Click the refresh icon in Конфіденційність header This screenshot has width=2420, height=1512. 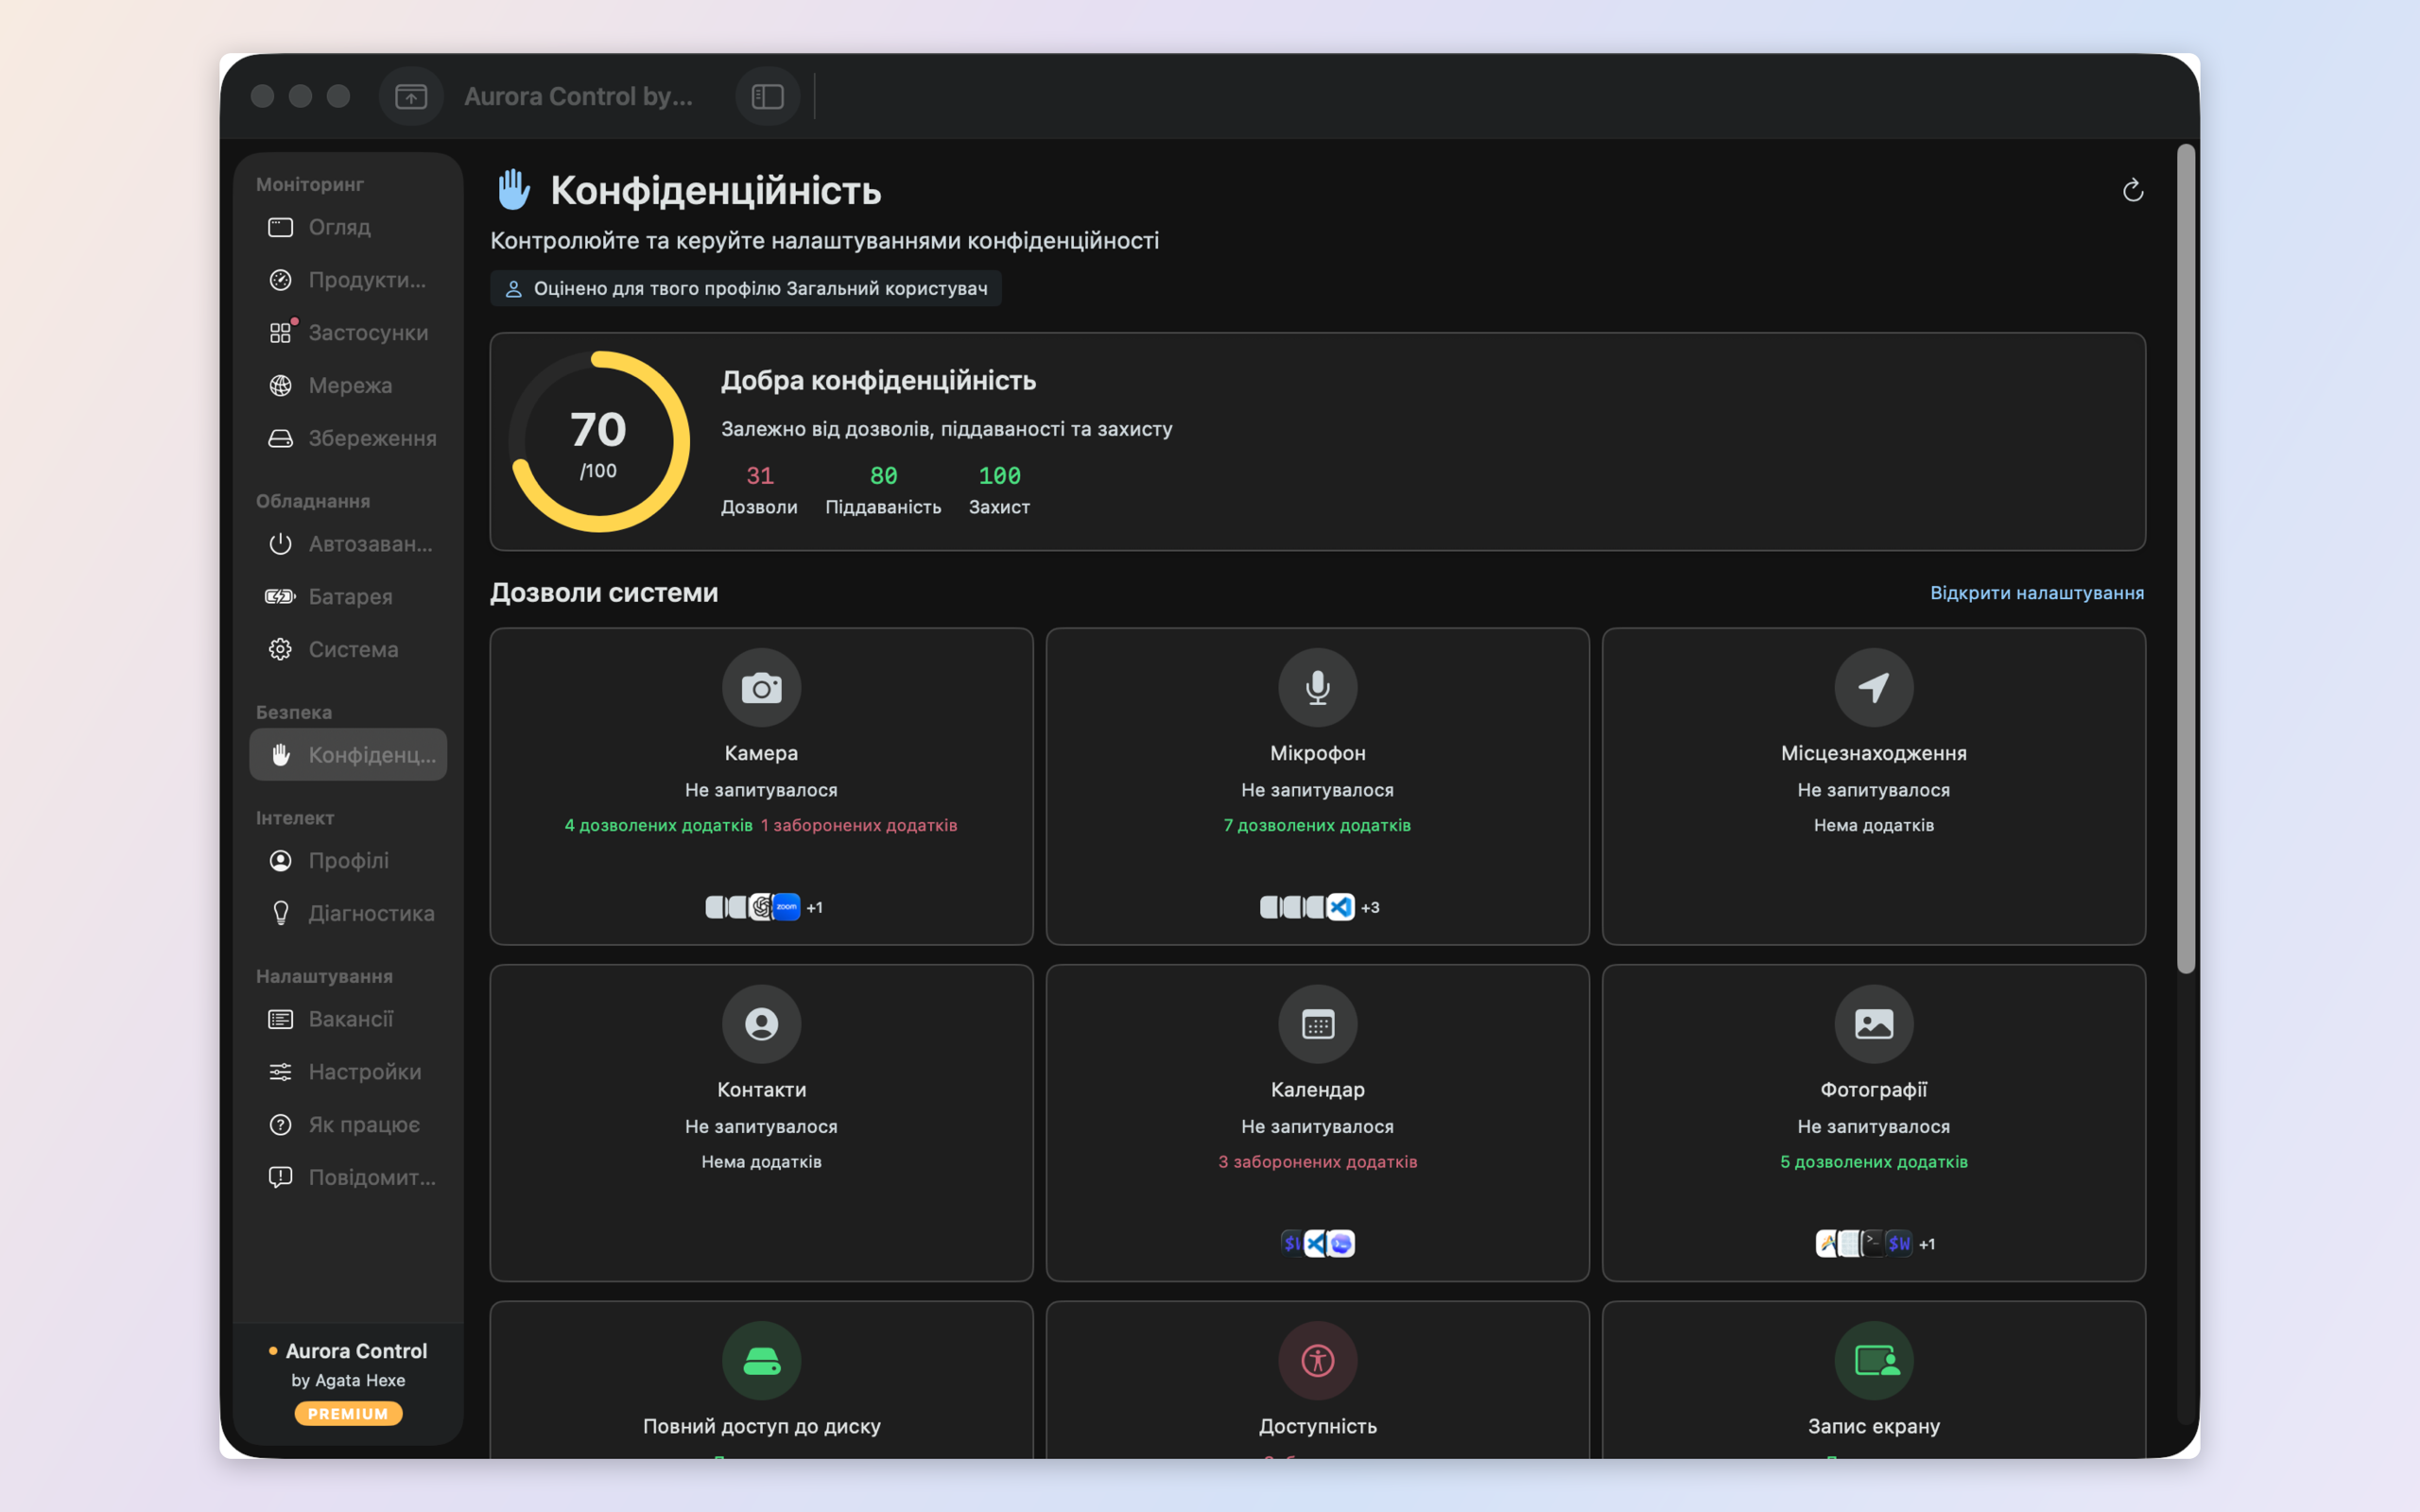(2132, 190)
